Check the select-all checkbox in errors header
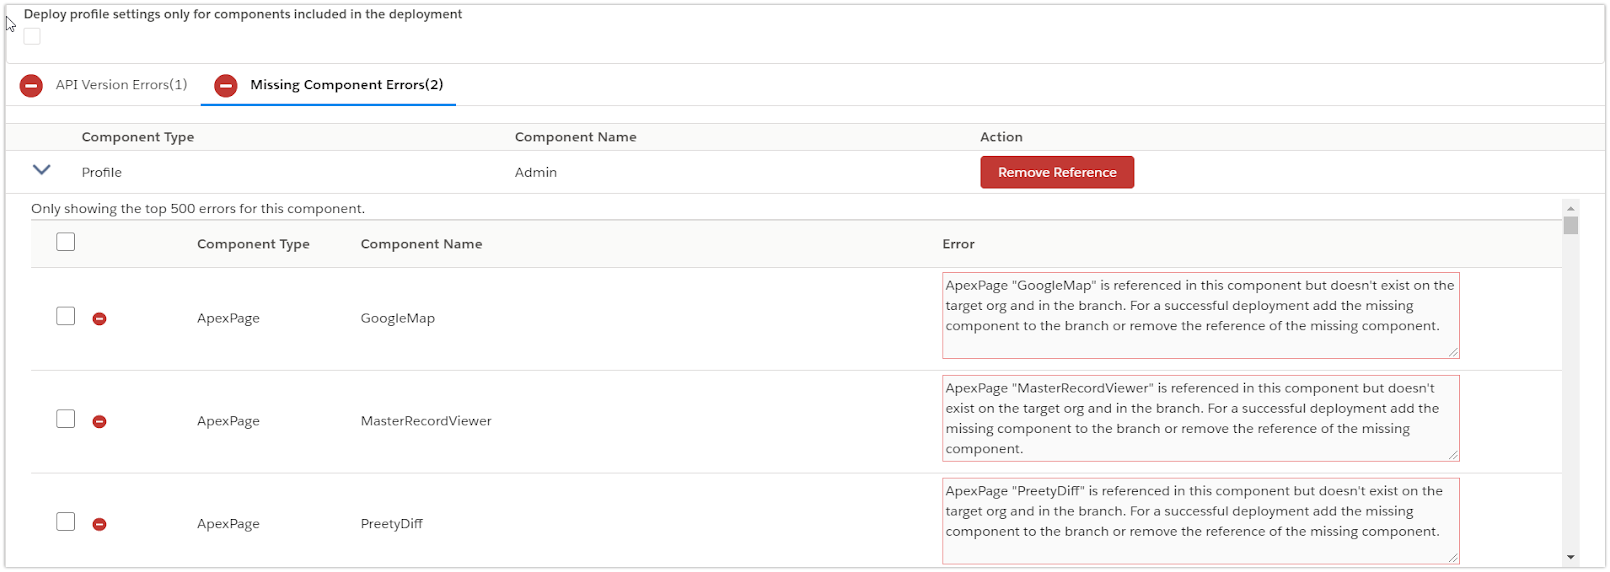The image size is (1610, 572). 66,242
